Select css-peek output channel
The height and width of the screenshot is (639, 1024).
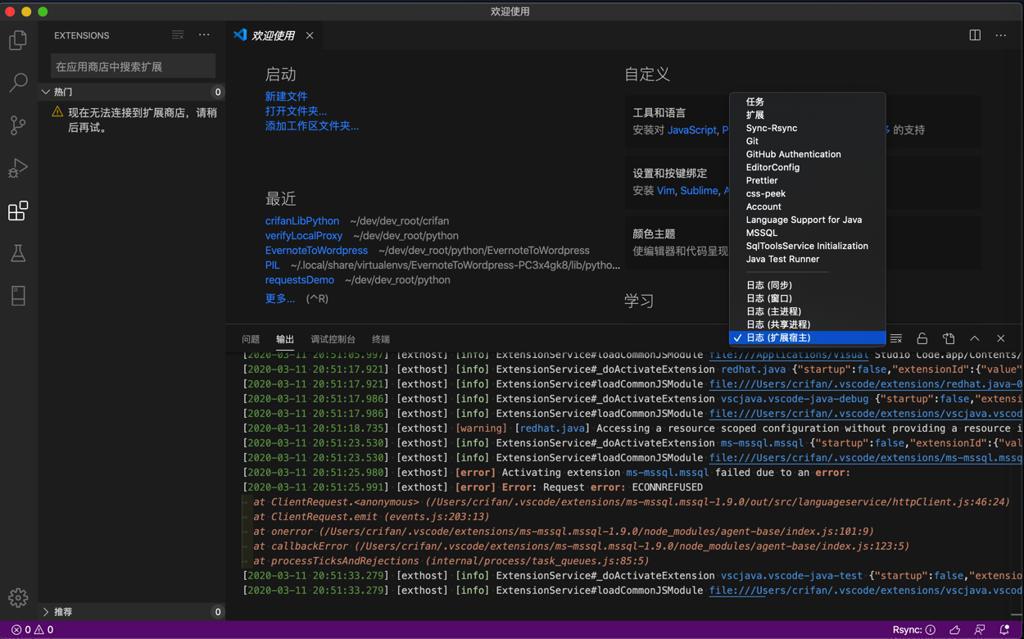coord(807,193)
